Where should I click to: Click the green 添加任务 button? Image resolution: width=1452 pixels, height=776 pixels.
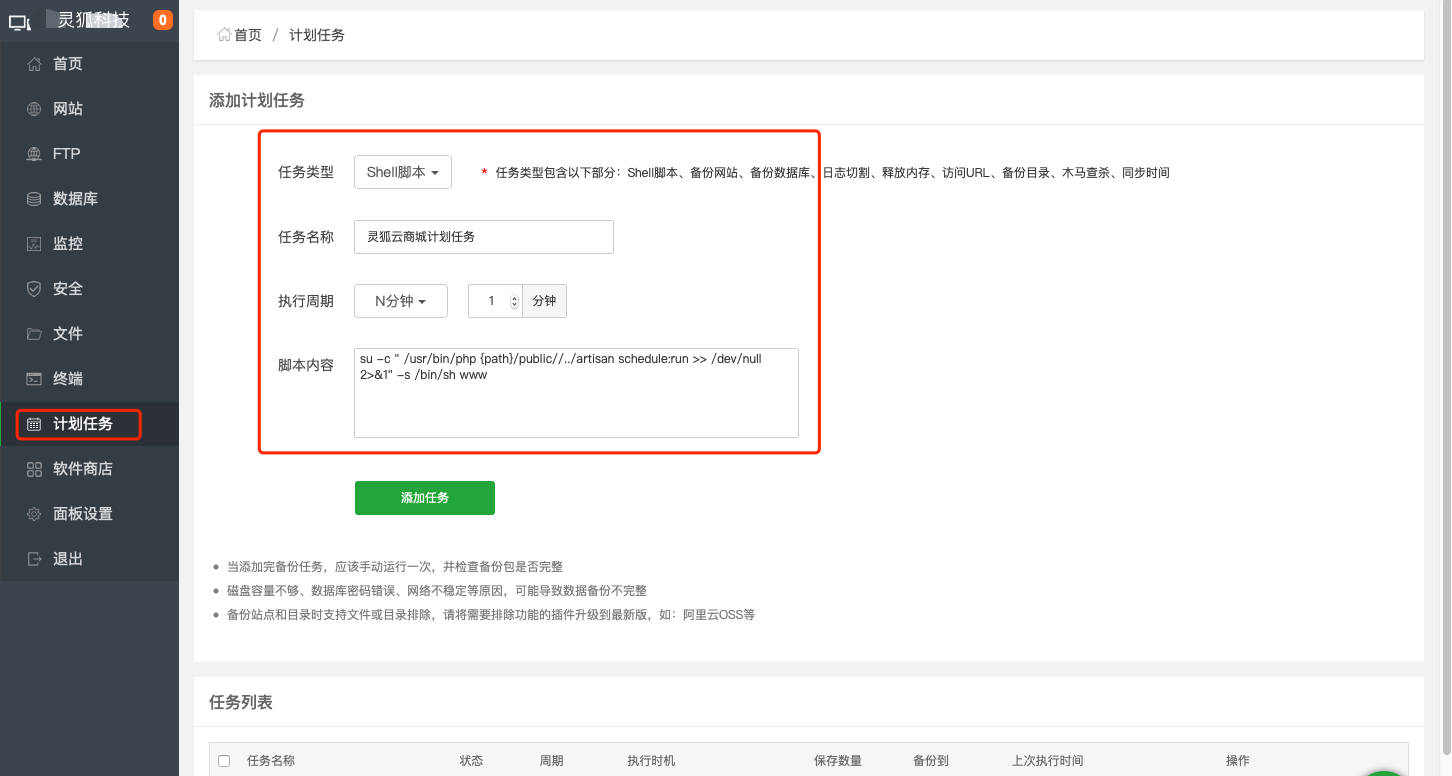click(425, 498)
